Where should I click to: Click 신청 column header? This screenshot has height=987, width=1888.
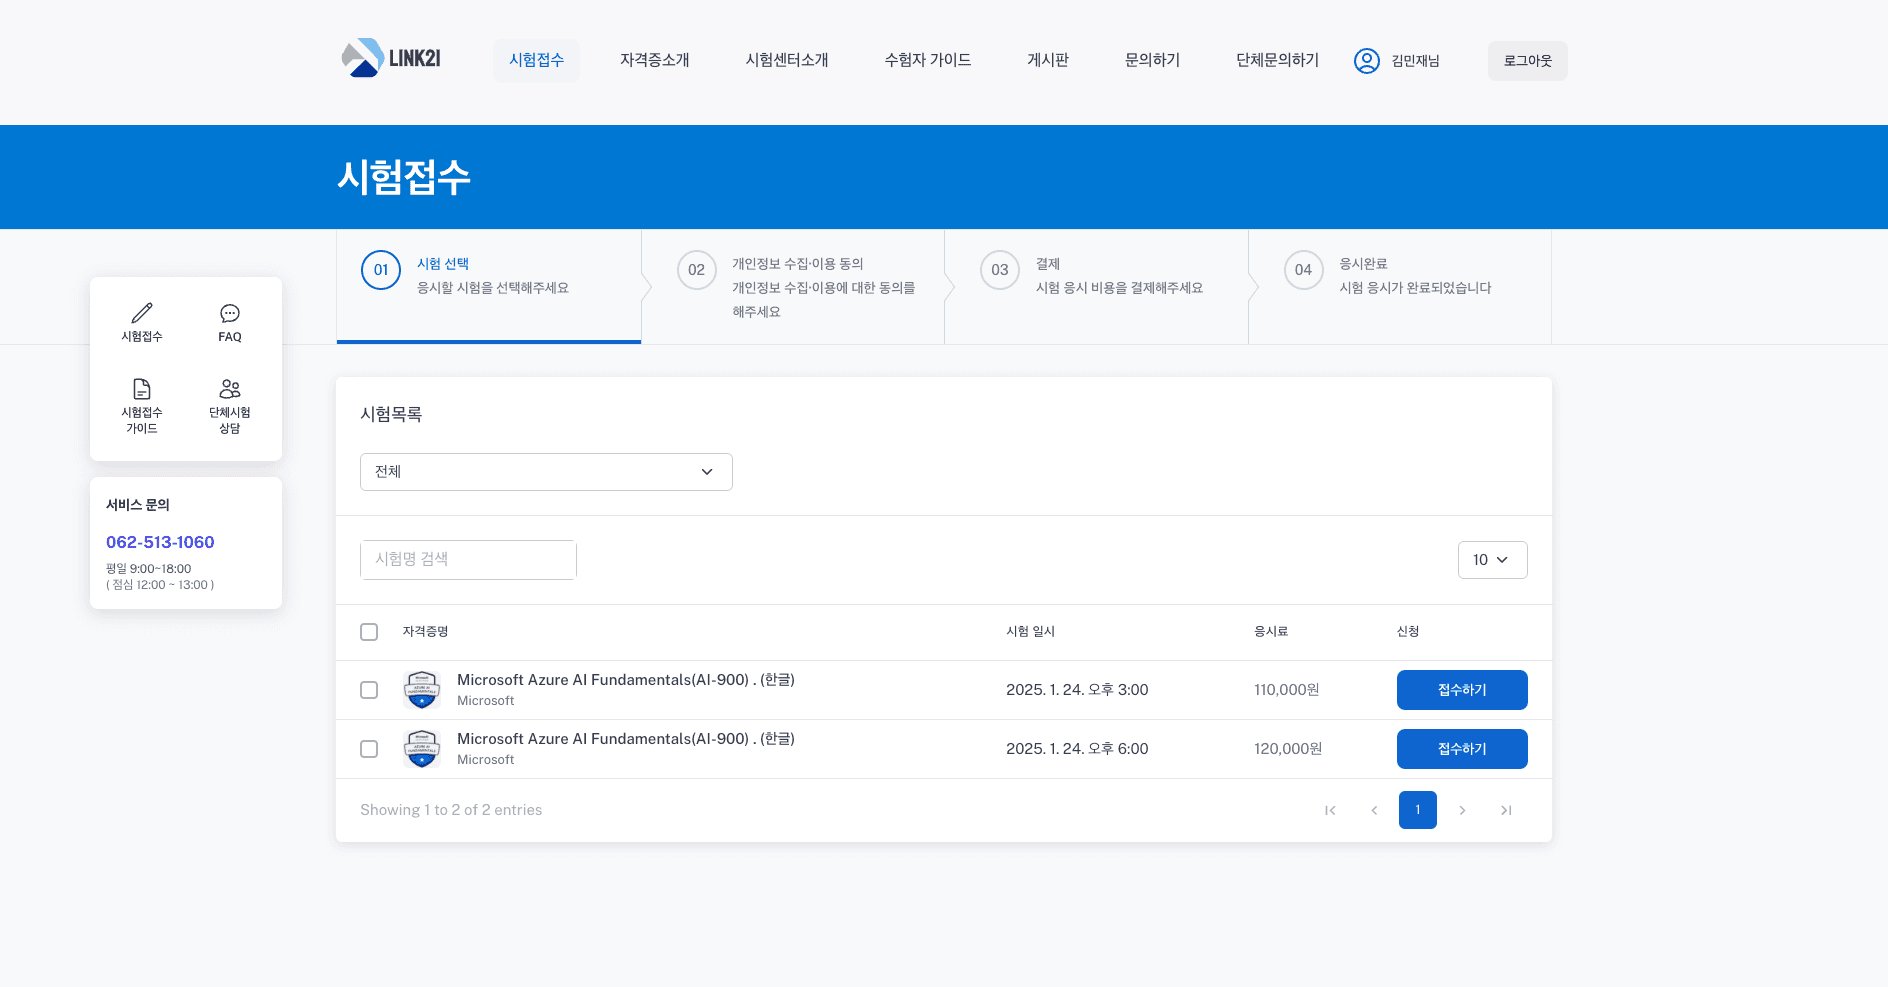coord(1408,632)
